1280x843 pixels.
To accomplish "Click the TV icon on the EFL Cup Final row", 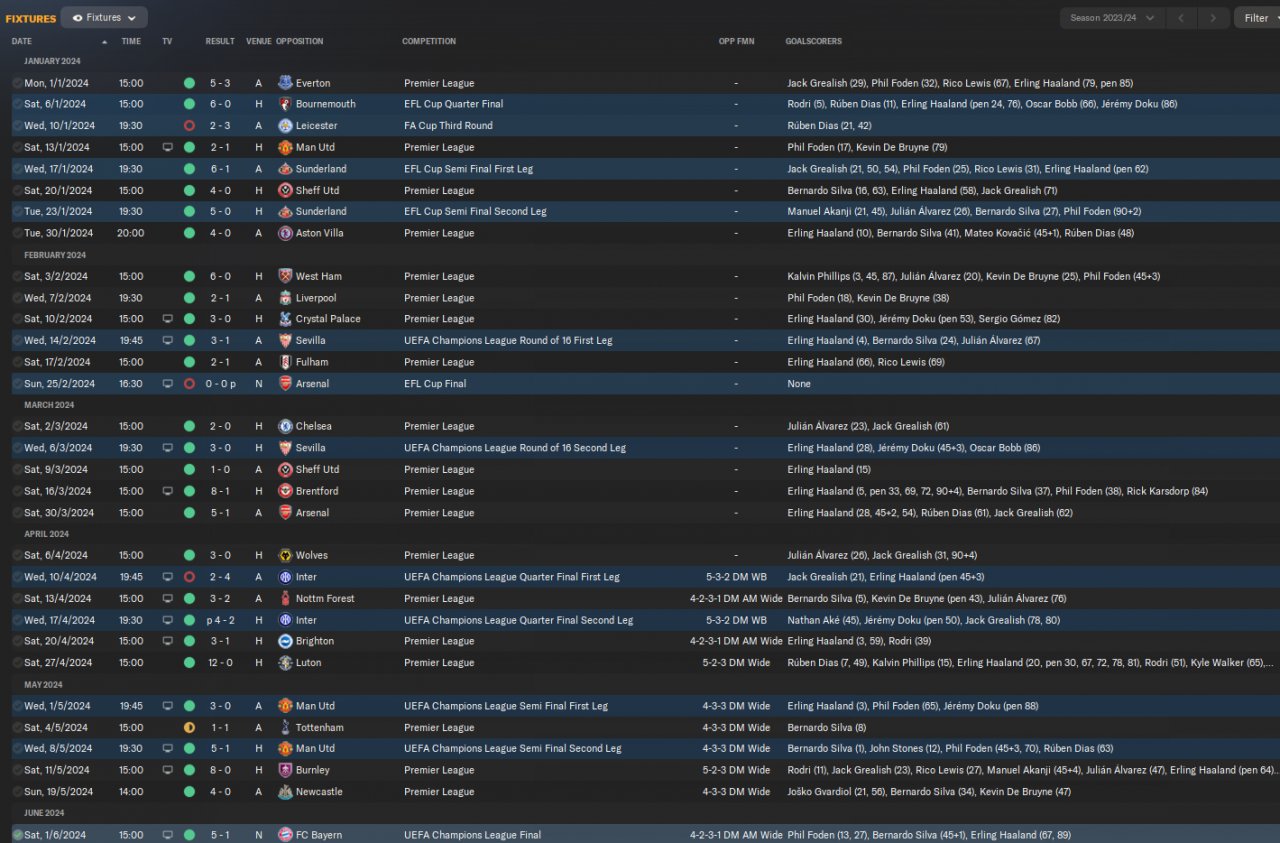I will (167, 384).
